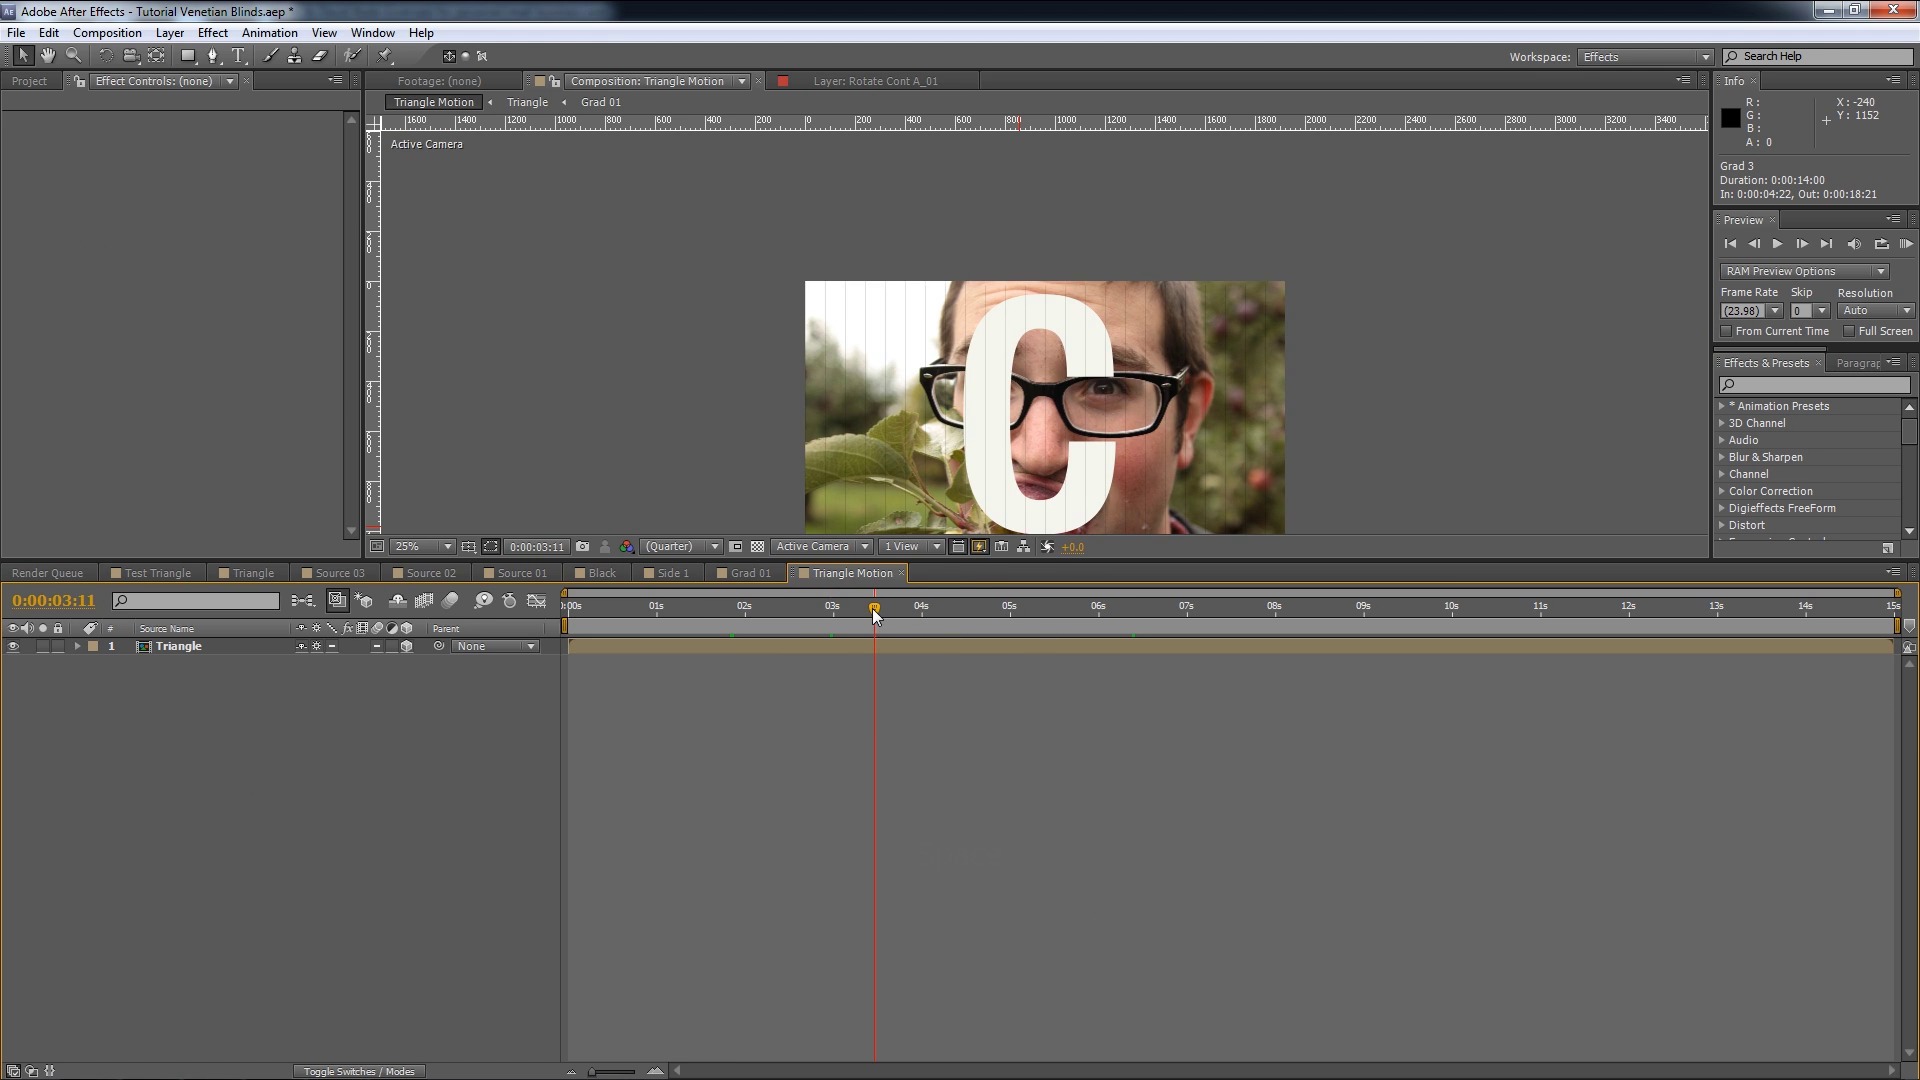Click Grad 01 in composition navigator
Screen dimensions: 1920x1080
point(600,102)
